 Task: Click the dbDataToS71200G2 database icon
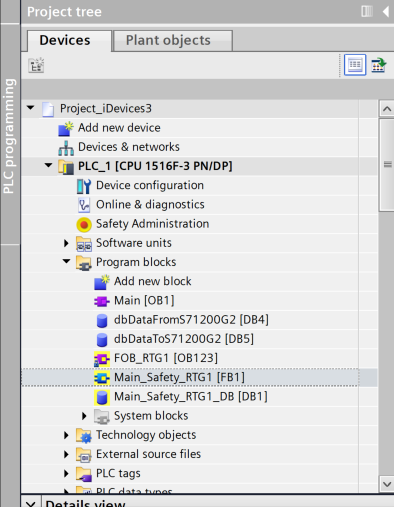[x=102, y=340]
